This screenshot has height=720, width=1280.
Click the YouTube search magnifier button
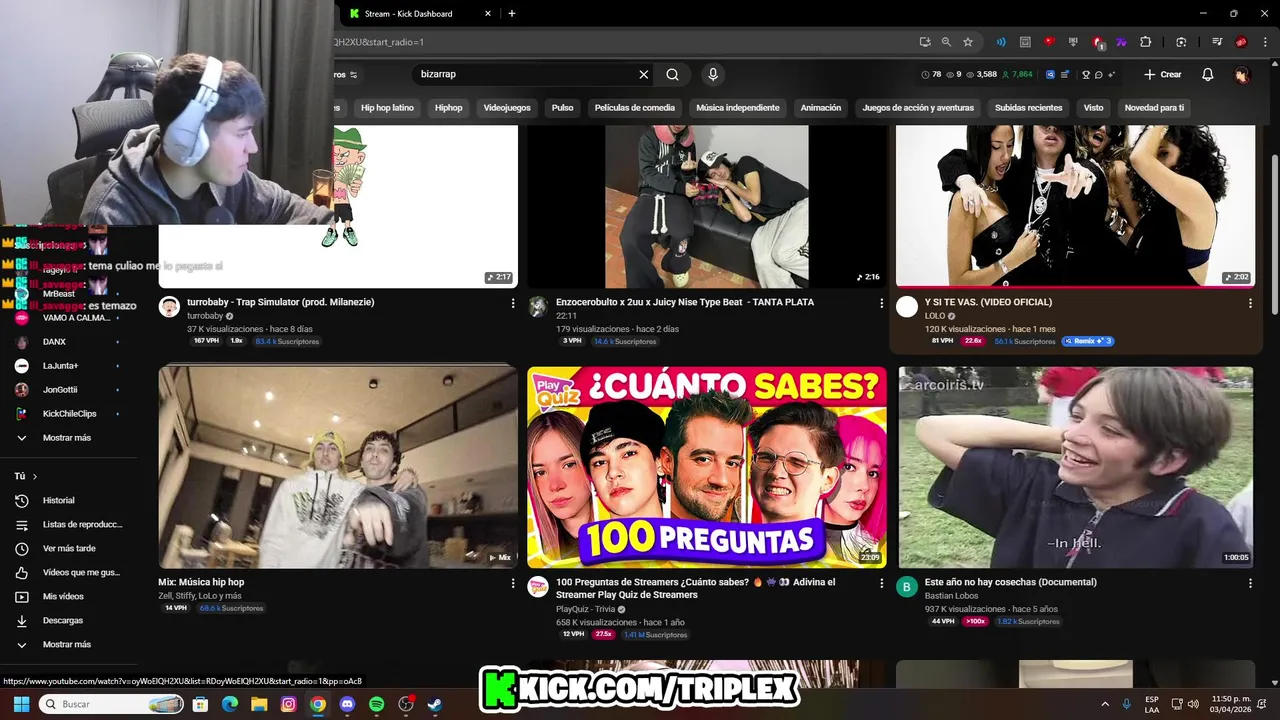pyautogui.click(x=673, y=74)
